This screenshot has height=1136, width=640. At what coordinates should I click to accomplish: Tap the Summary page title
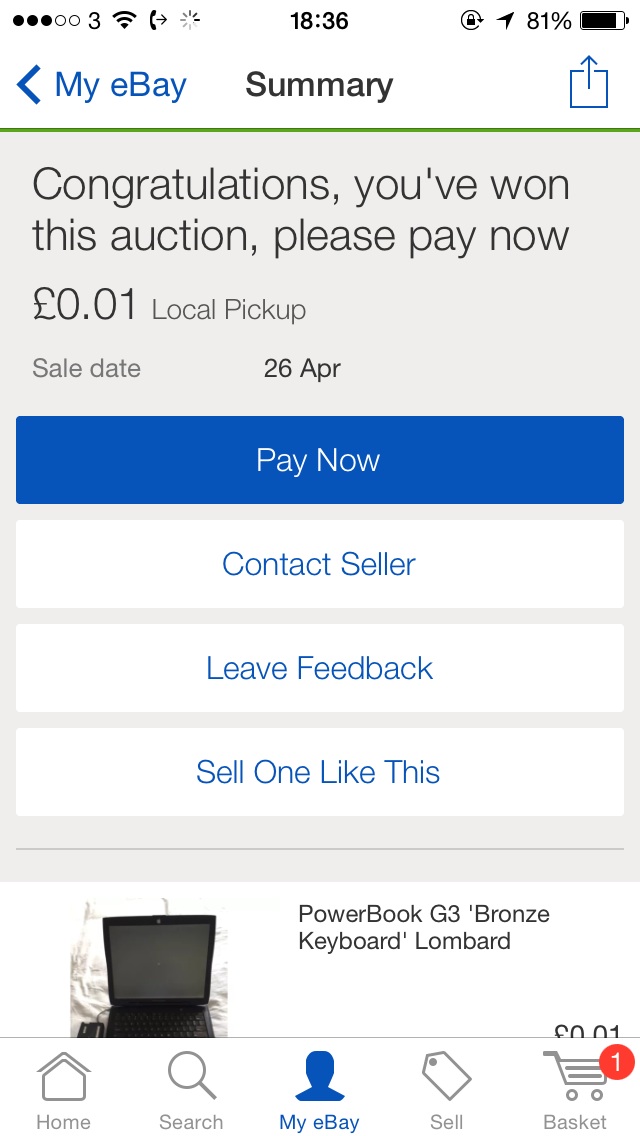[x=319, y=85]
